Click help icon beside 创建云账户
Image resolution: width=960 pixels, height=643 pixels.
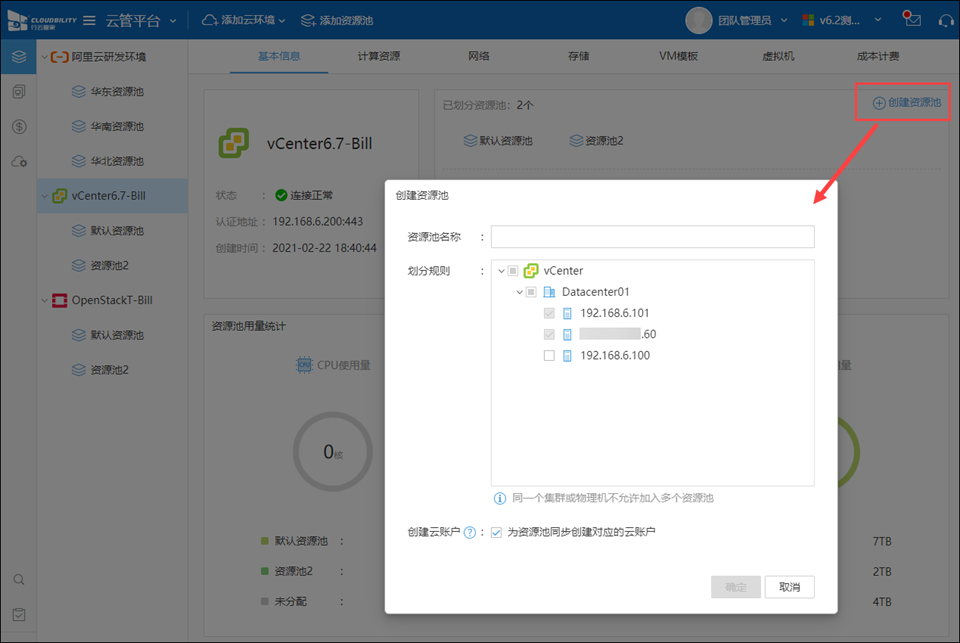469,533
